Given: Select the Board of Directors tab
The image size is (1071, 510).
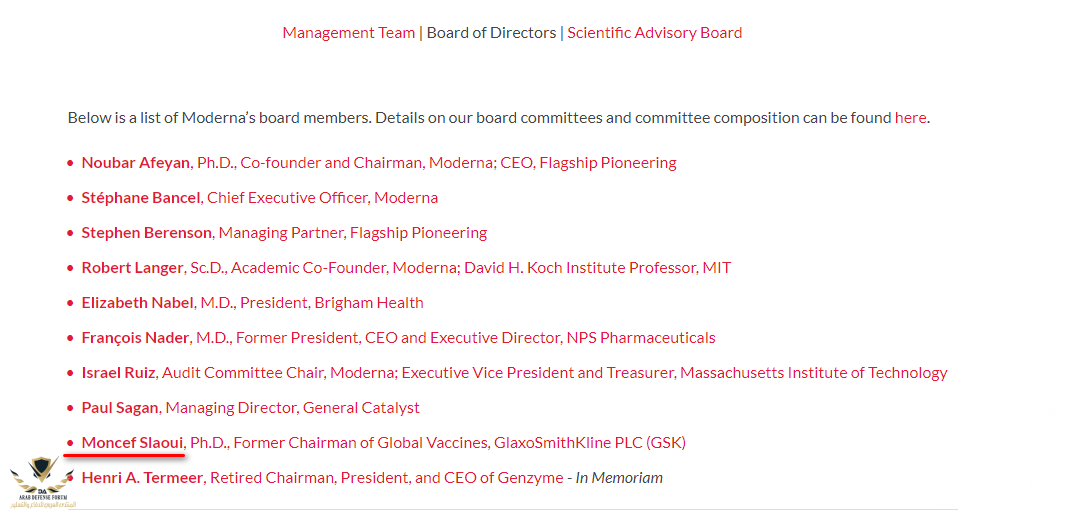Looking at the screenshot, I should pos(491,33).
